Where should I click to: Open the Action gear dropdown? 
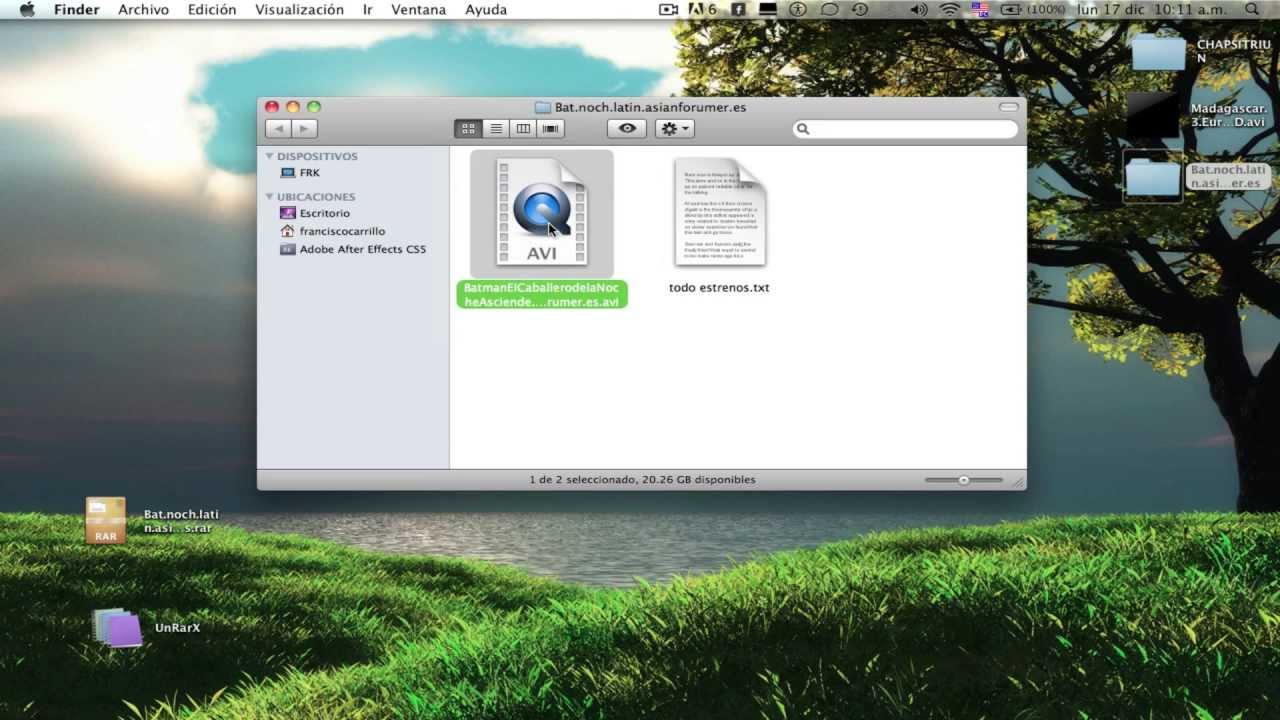tap(674, 128)
